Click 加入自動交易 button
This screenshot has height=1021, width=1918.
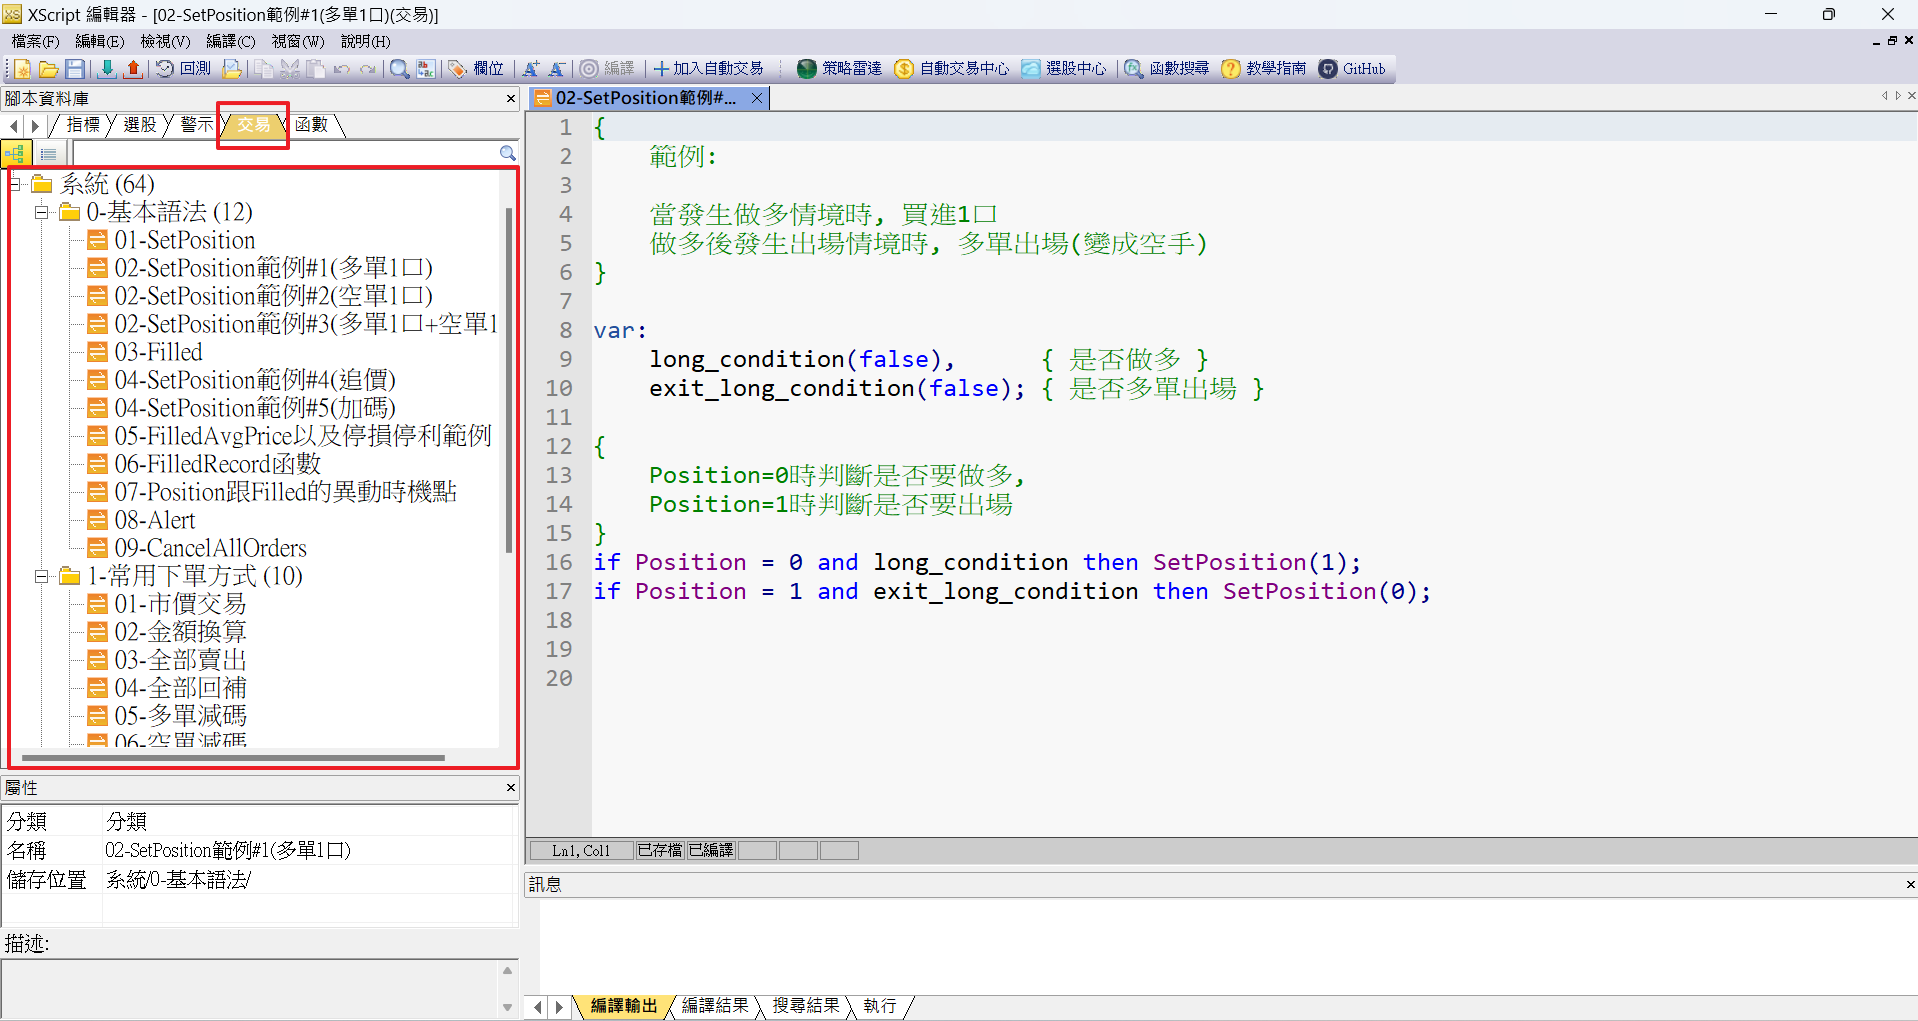click(709, 69)
